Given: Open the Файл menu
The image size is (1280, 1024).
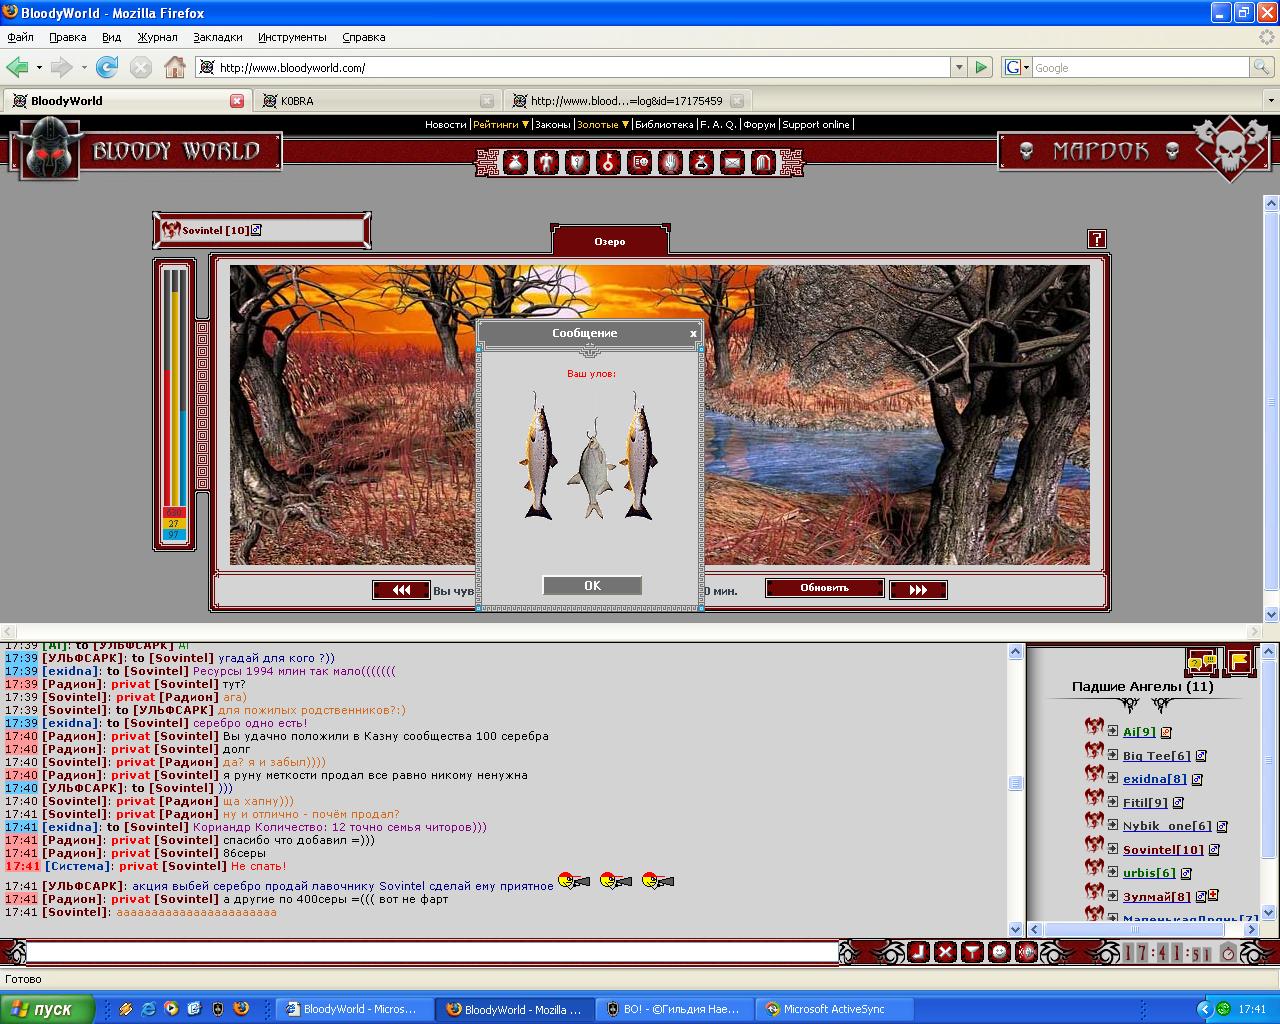Looking at the screenshot, I should (21, 37).
